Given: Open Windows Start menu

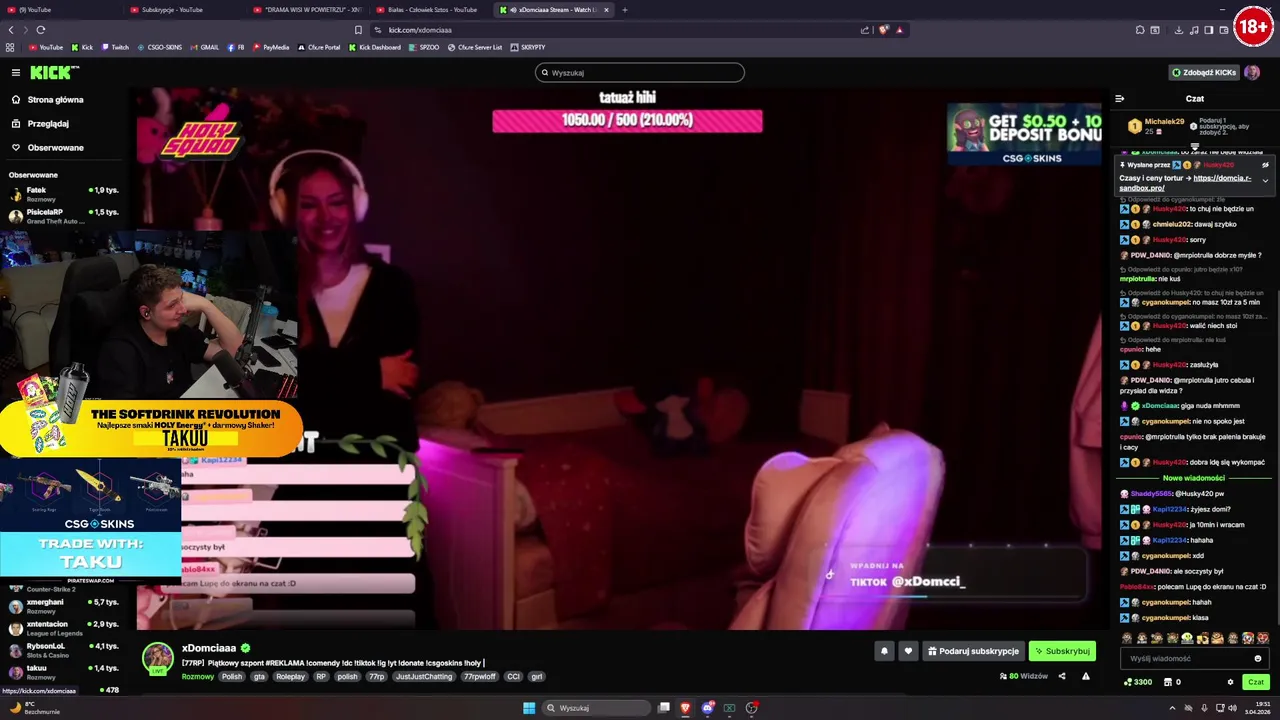Looking at the screenshot, I should [529, 708].
